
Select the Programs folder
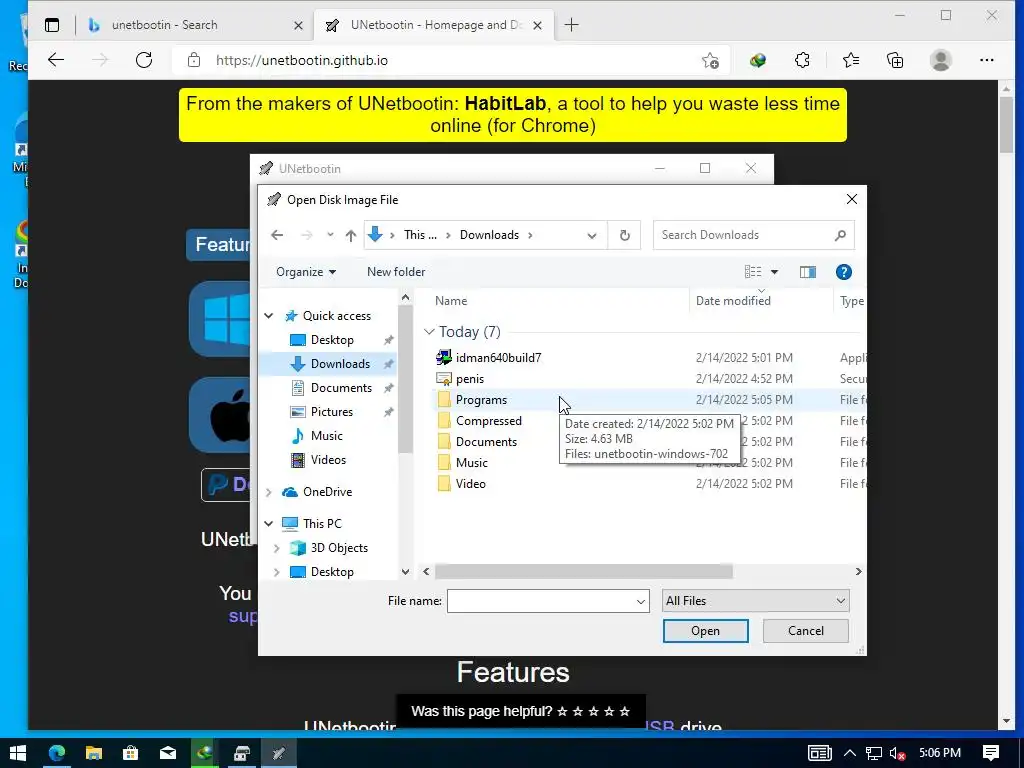pyautogui.click(x=481, y=400)
